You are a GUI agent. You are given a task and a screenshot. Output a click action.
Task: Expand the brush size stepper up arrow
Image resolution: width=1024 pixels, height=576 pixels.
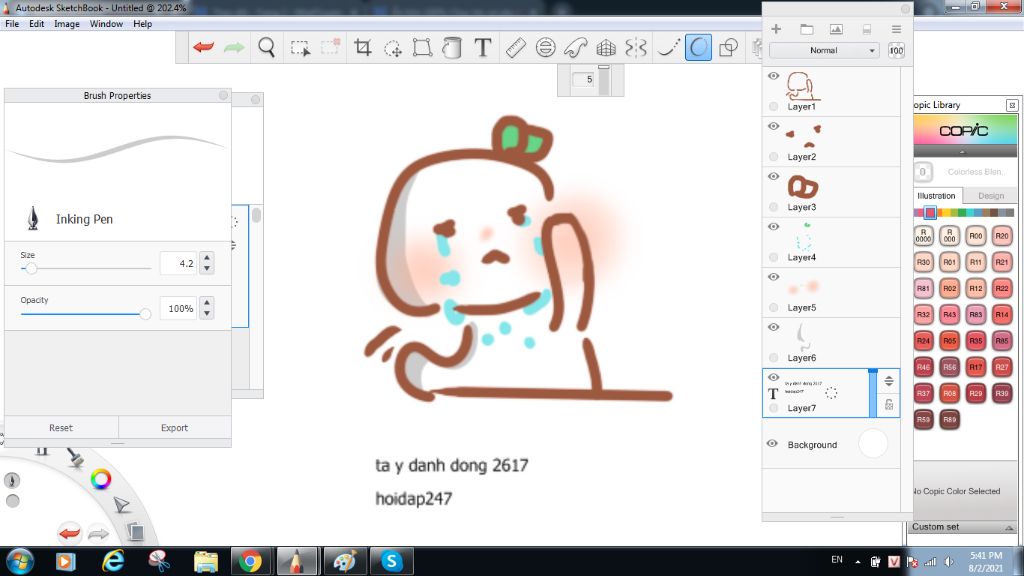tap(206, 258)
